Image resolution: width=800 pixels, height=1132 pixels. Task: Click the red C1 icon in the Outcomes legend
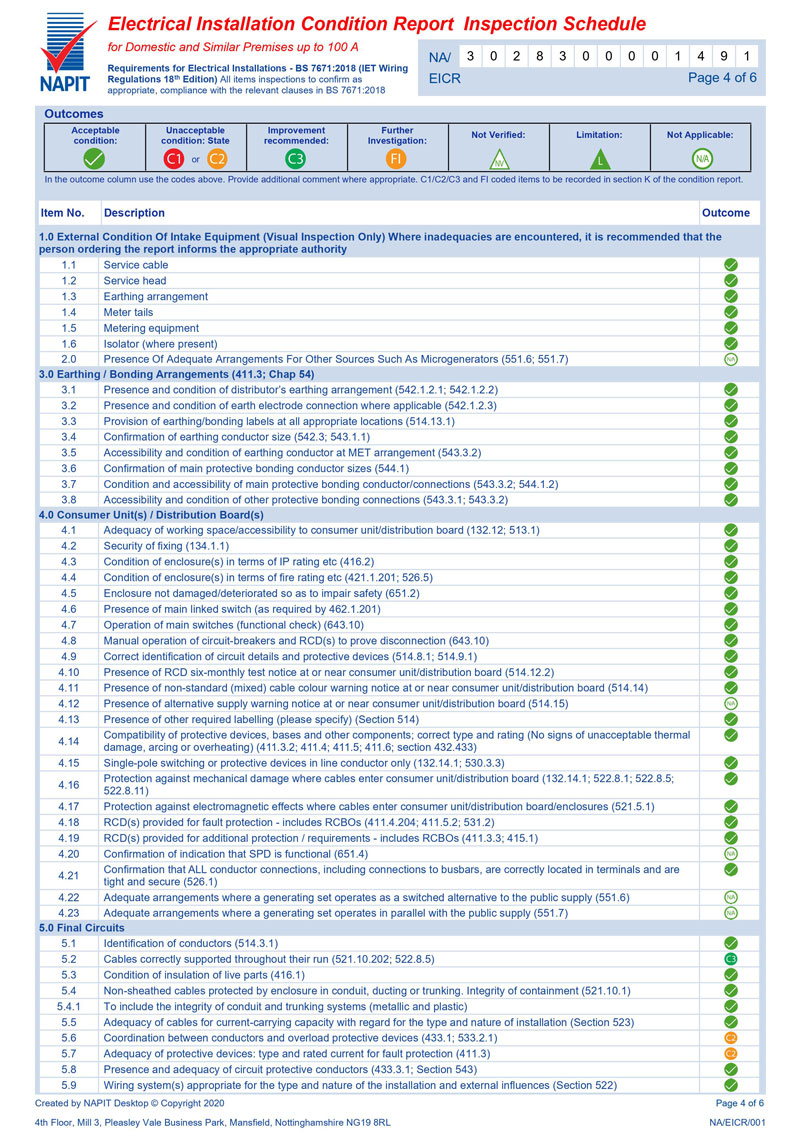click(x=174, y=158)
